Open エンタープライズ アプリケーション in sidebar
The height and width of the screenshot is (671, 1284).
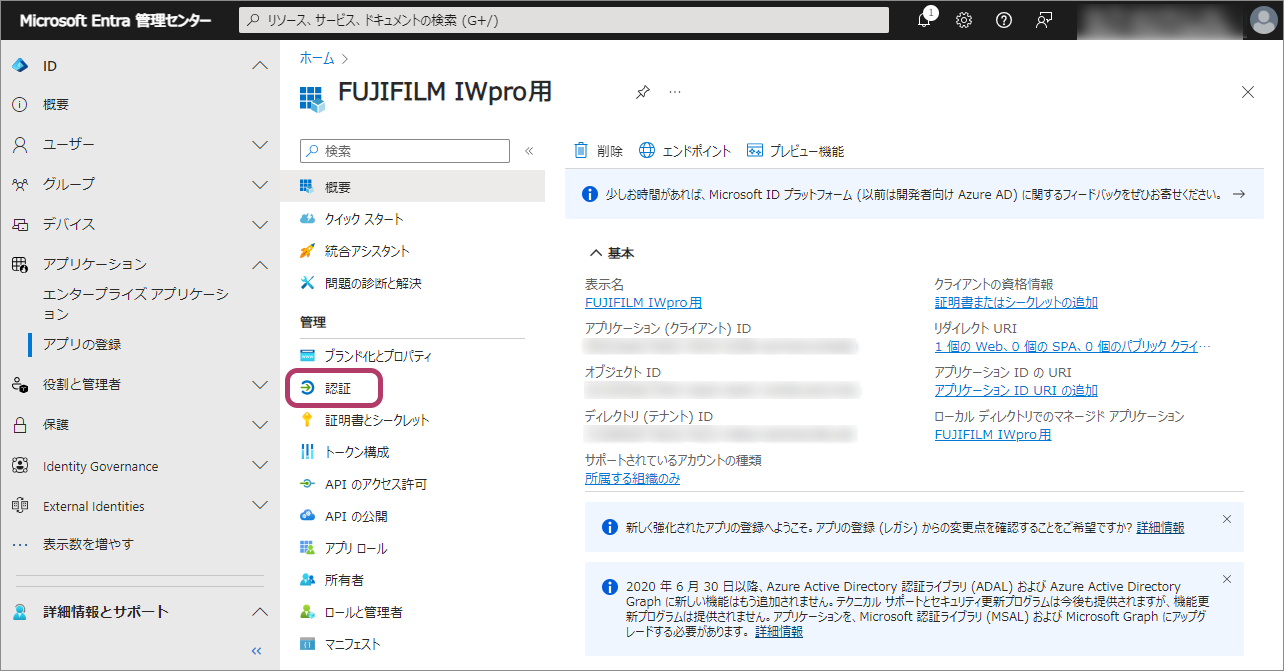[135, 304]
